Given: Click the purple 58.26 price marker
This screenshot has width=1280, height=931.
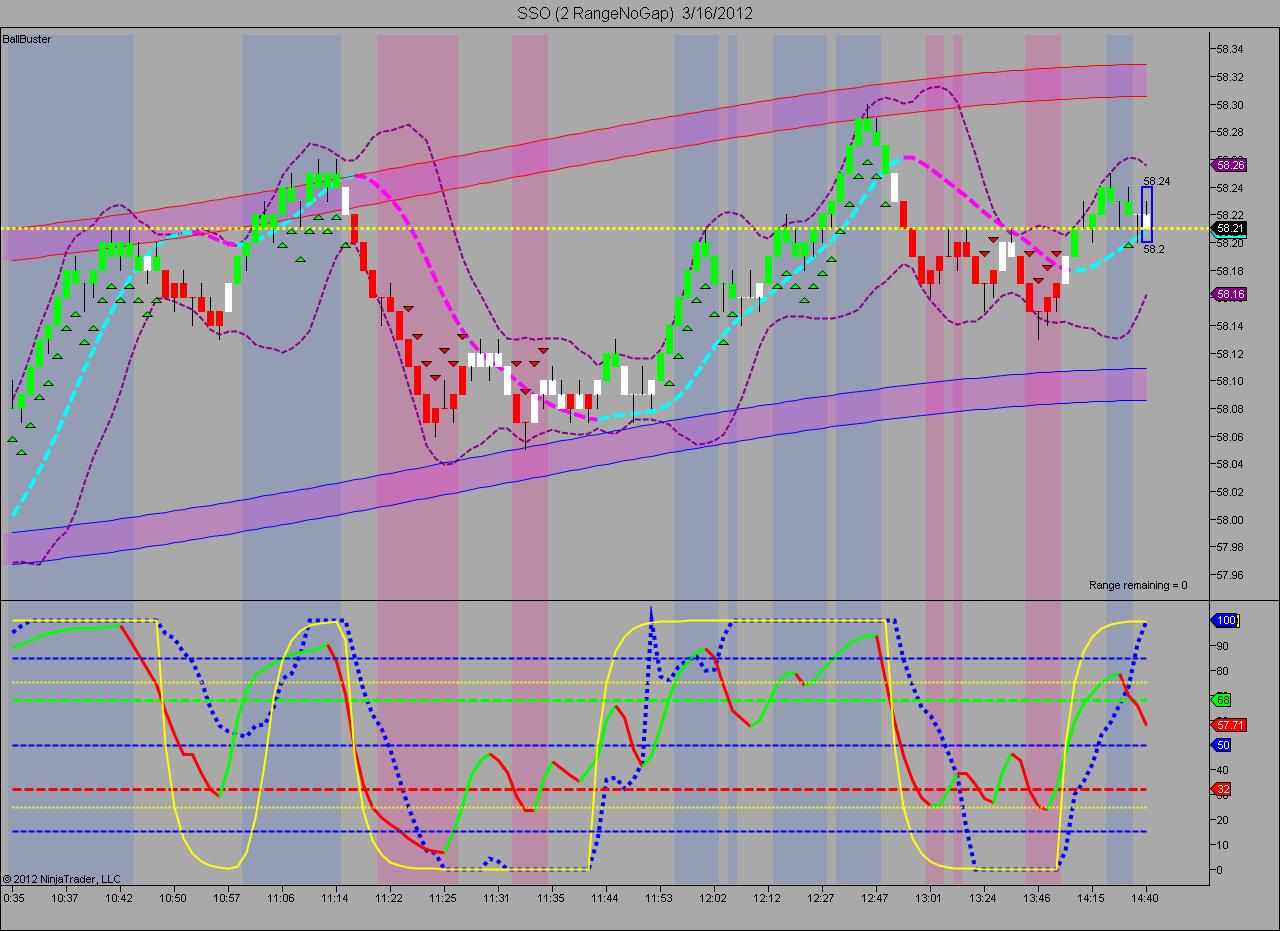Looking at the screenshot, I should (1229, 165).
